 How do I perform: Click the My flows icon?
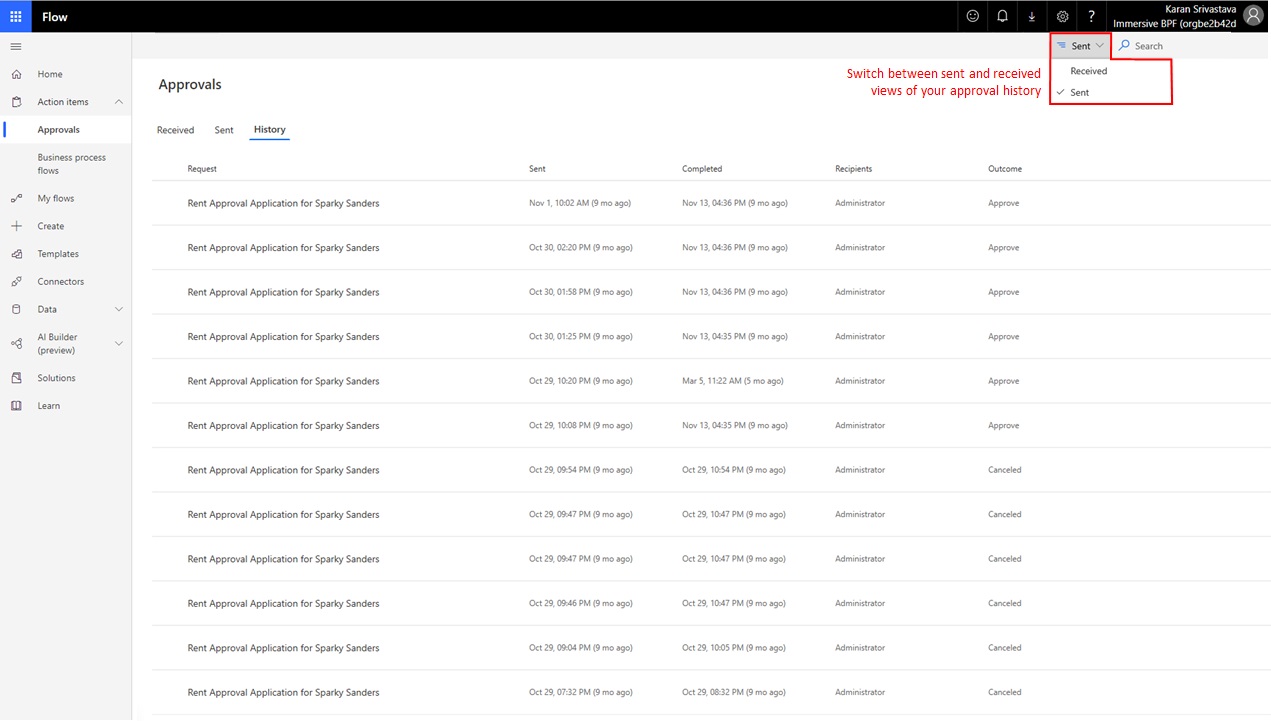tap(16, 198)
